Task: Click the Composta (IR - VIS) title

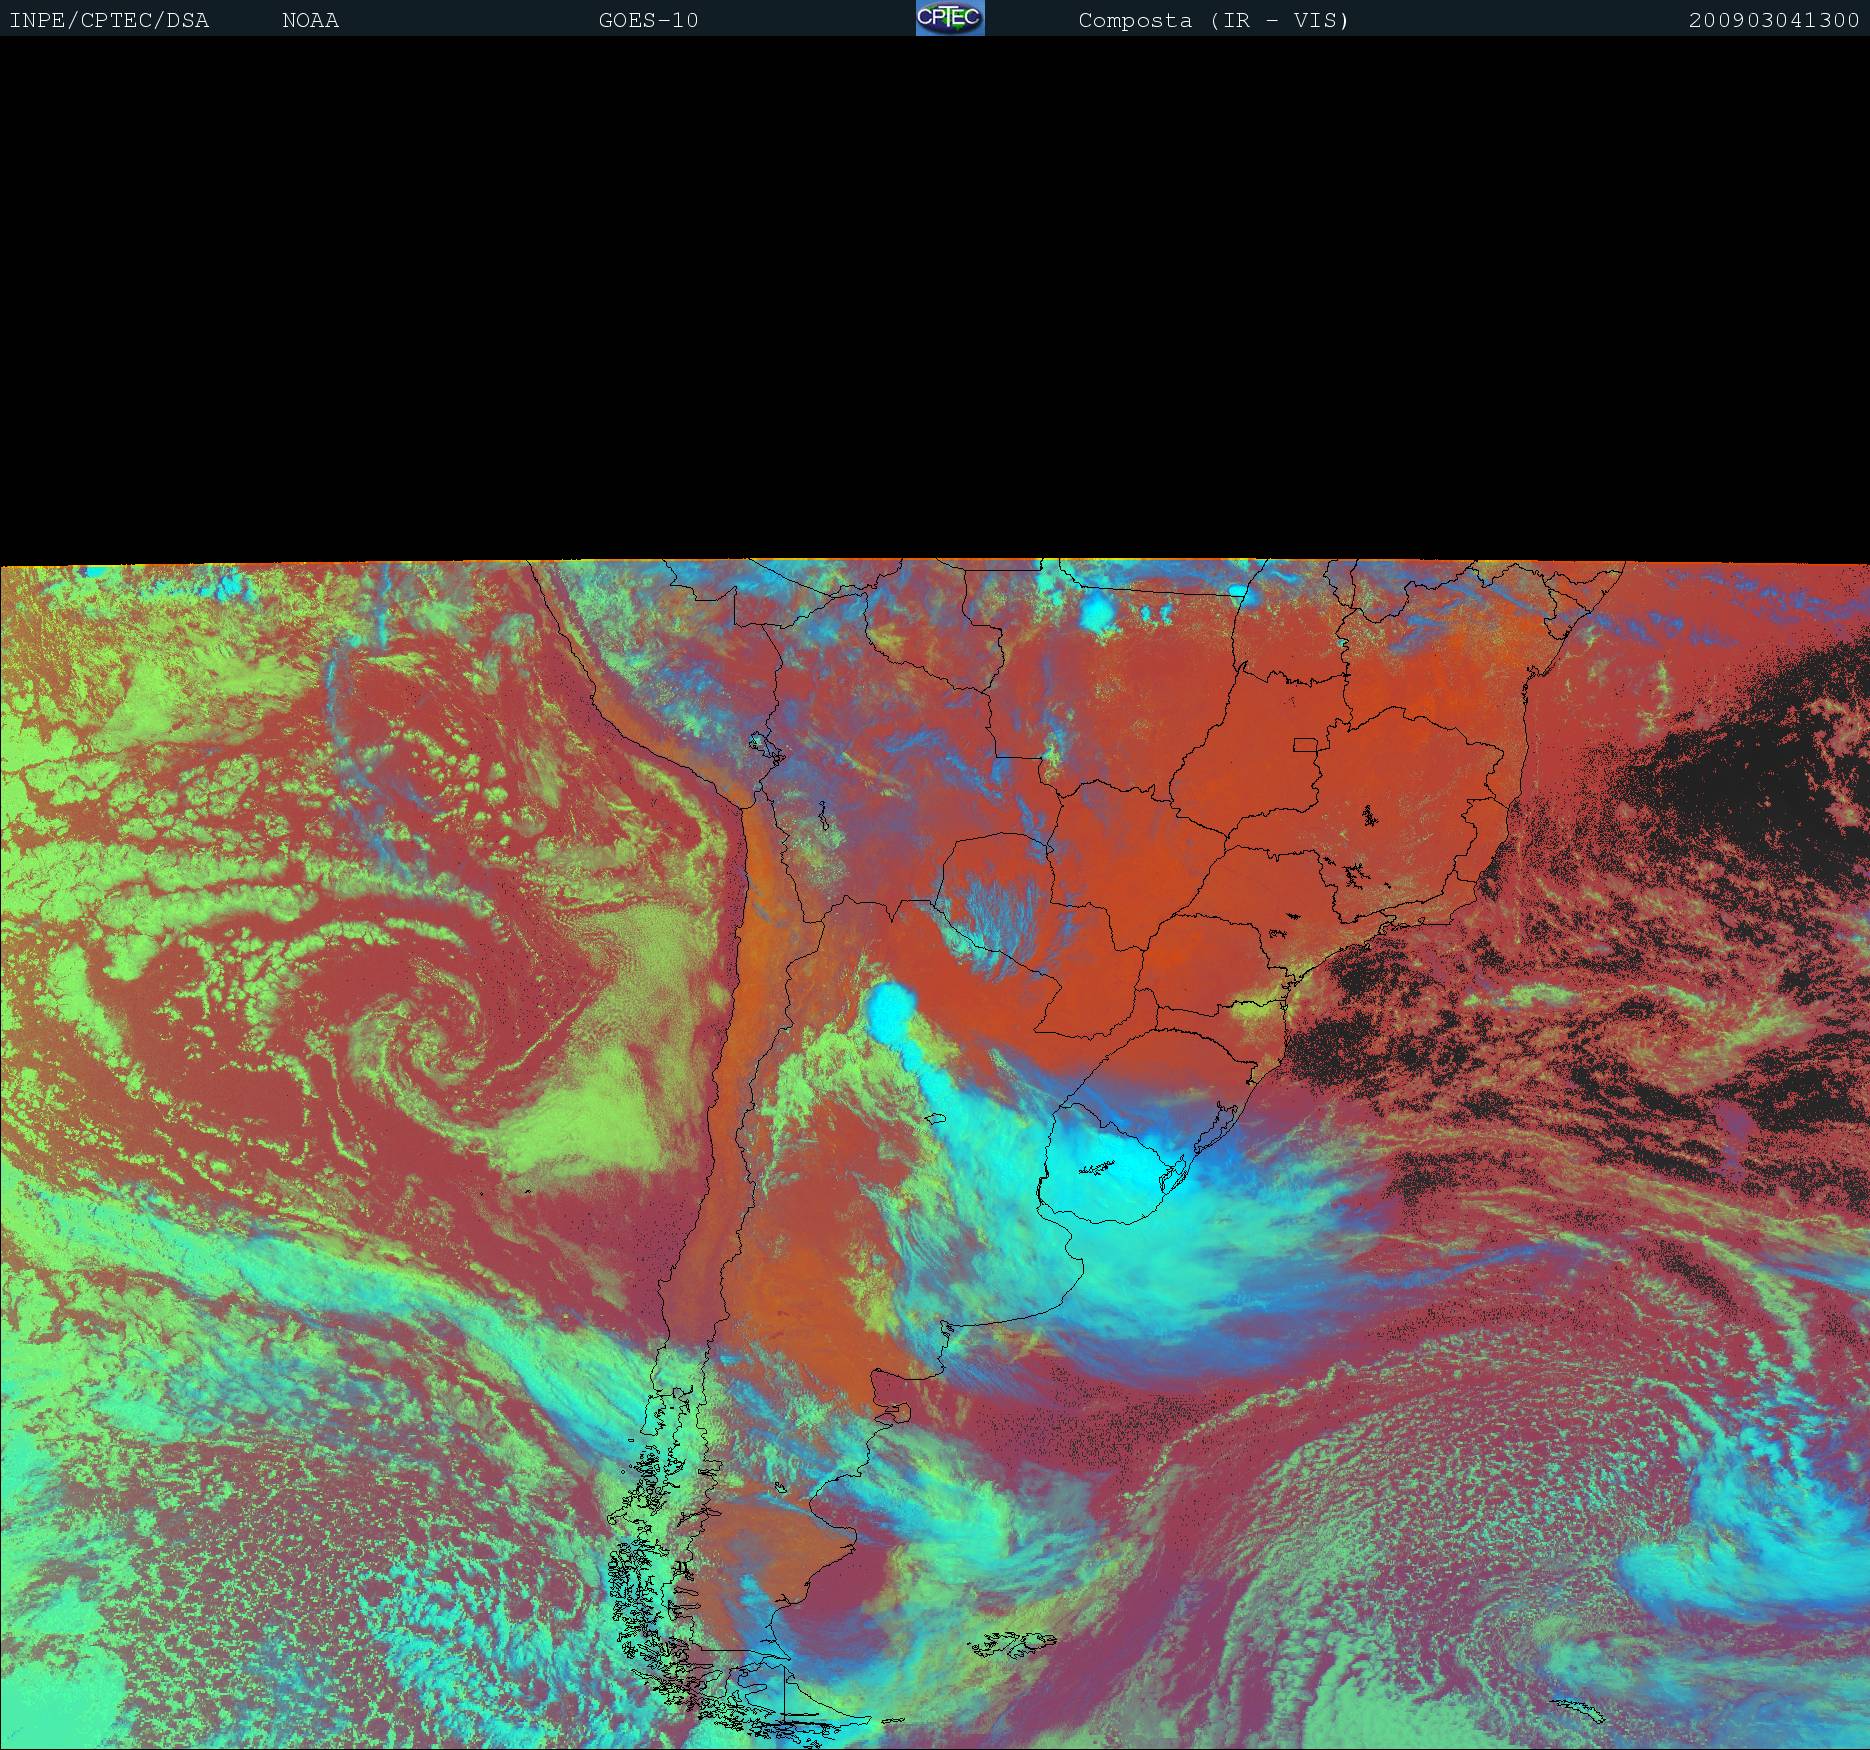Action: pos(1214,20)
